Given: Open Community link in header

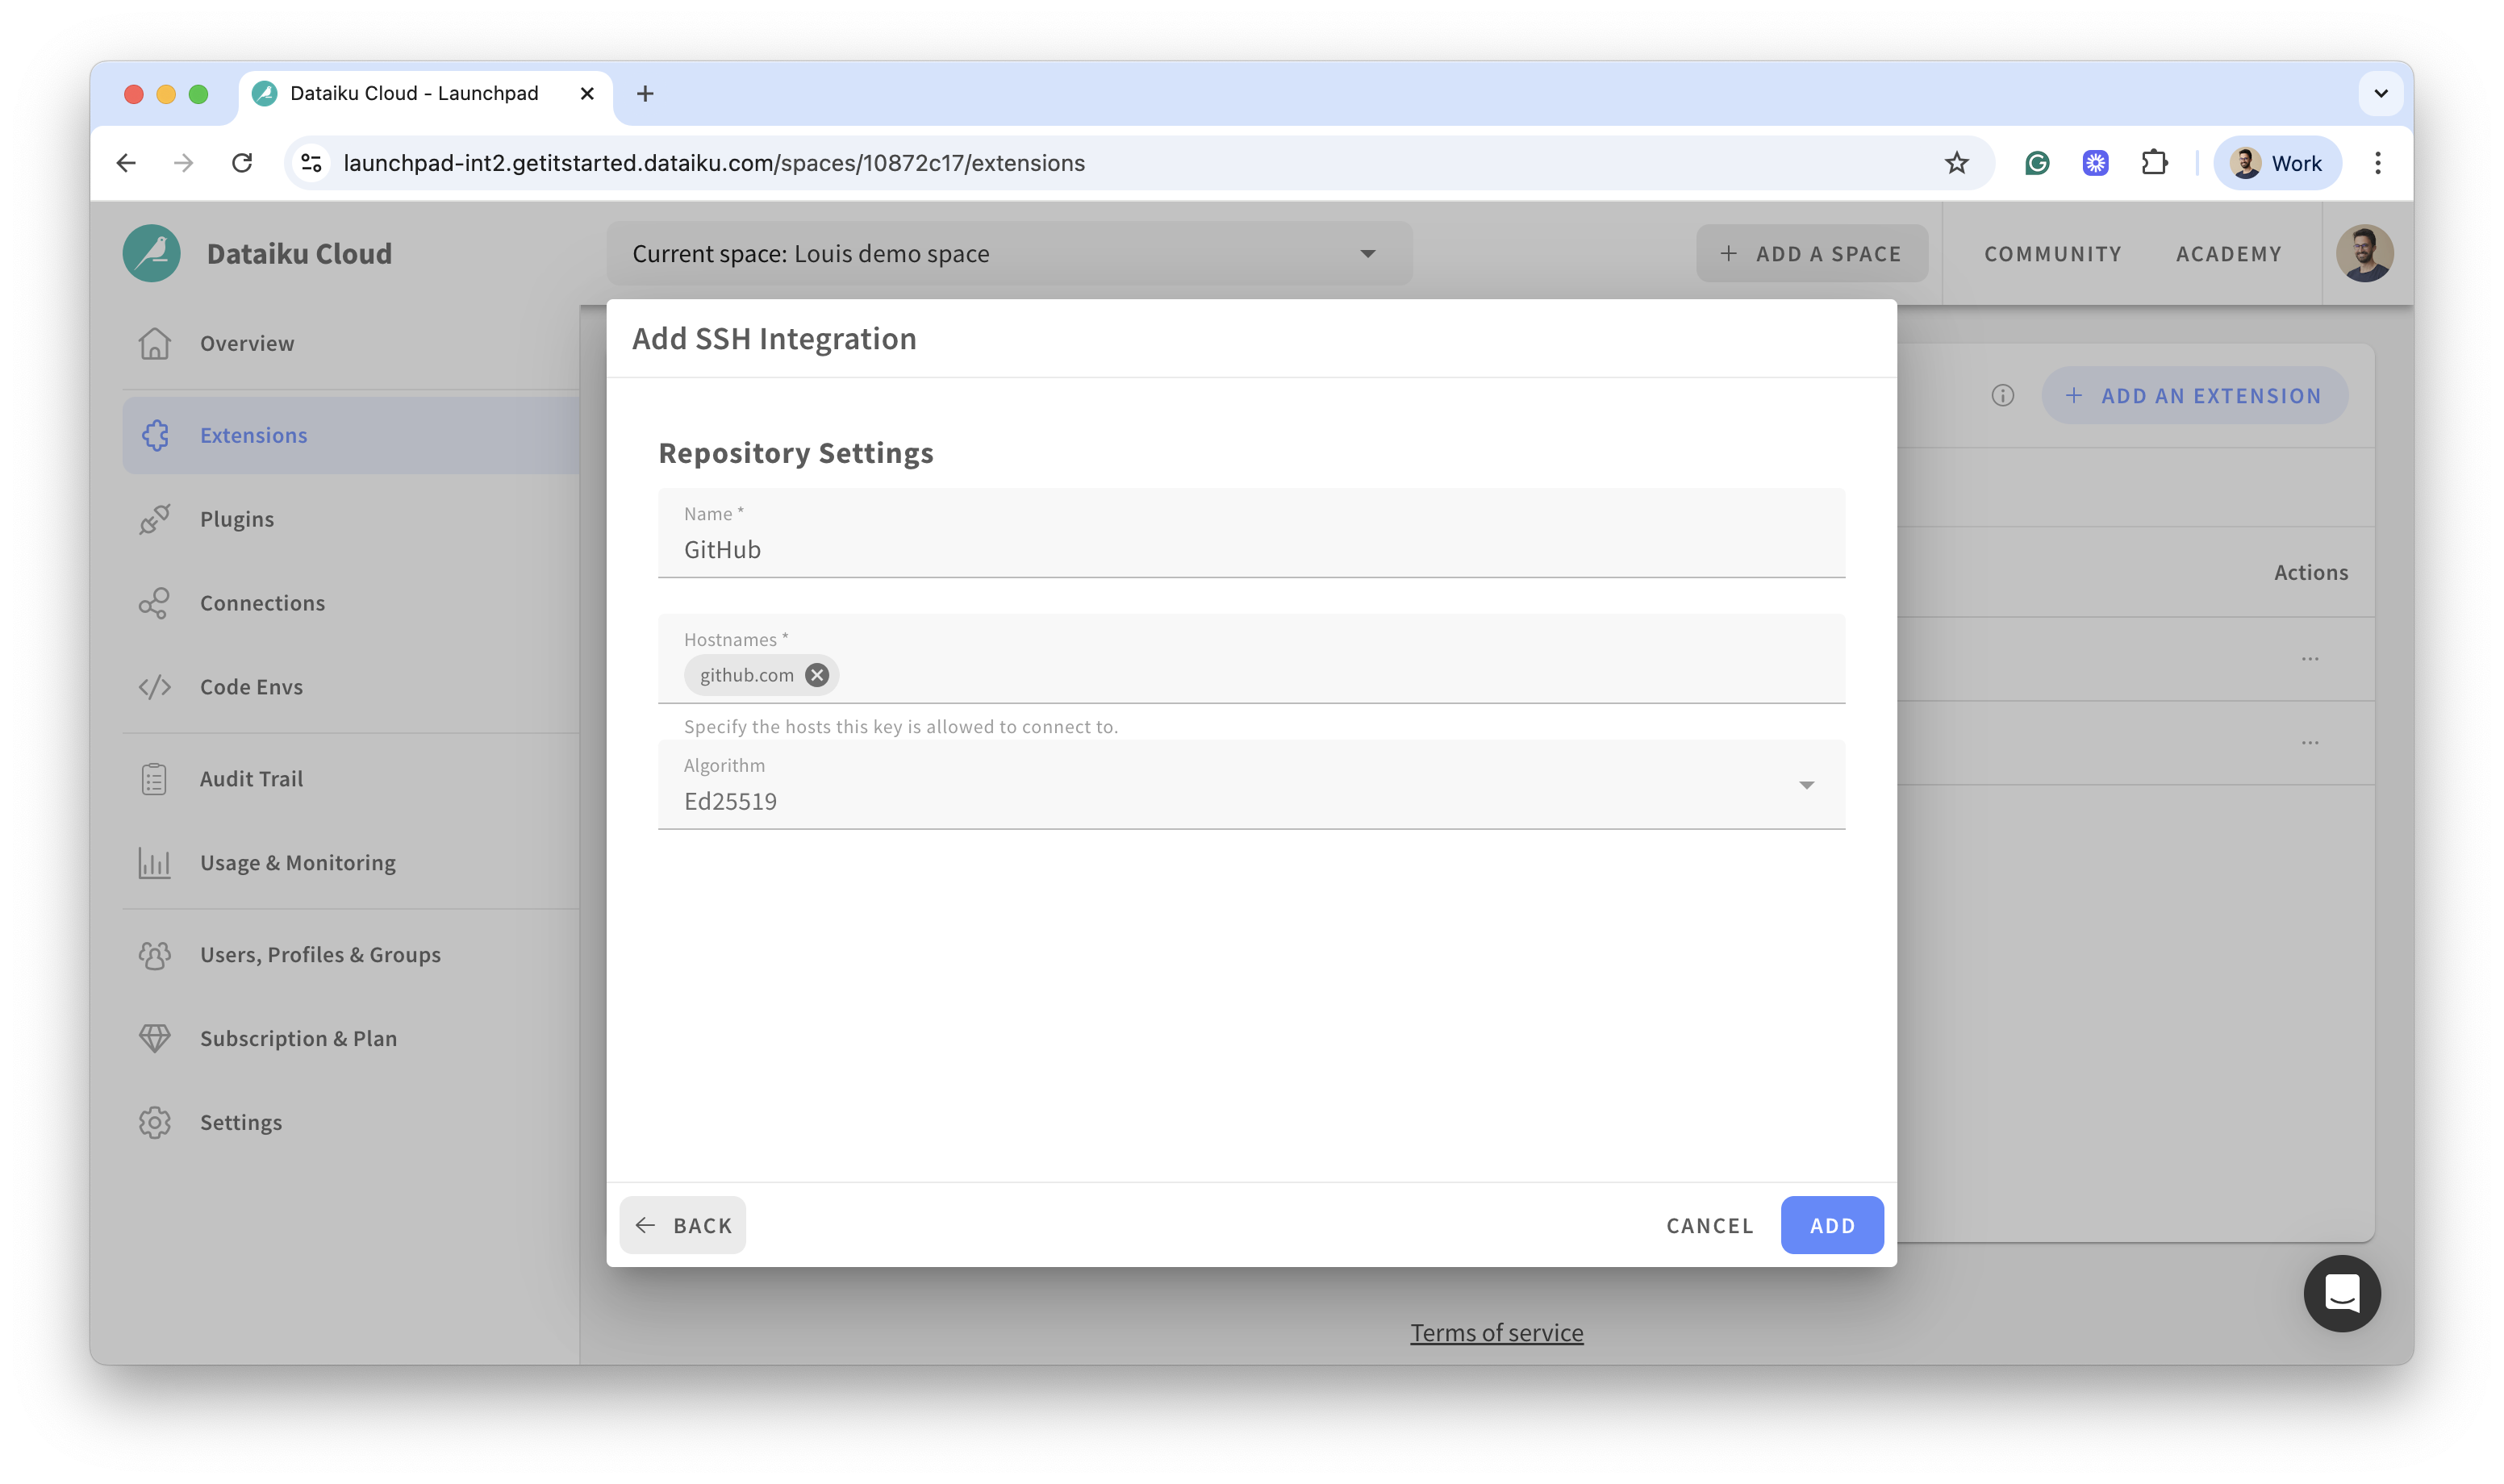Looking at the screenshot, I should point(2052,254).
